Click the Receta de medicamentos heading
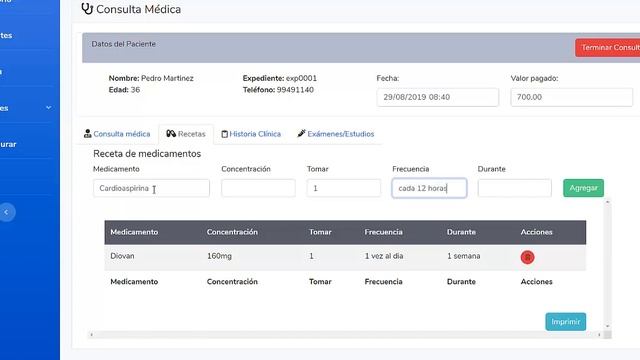Viewport: 640px width, 360px height. point(147,153)
